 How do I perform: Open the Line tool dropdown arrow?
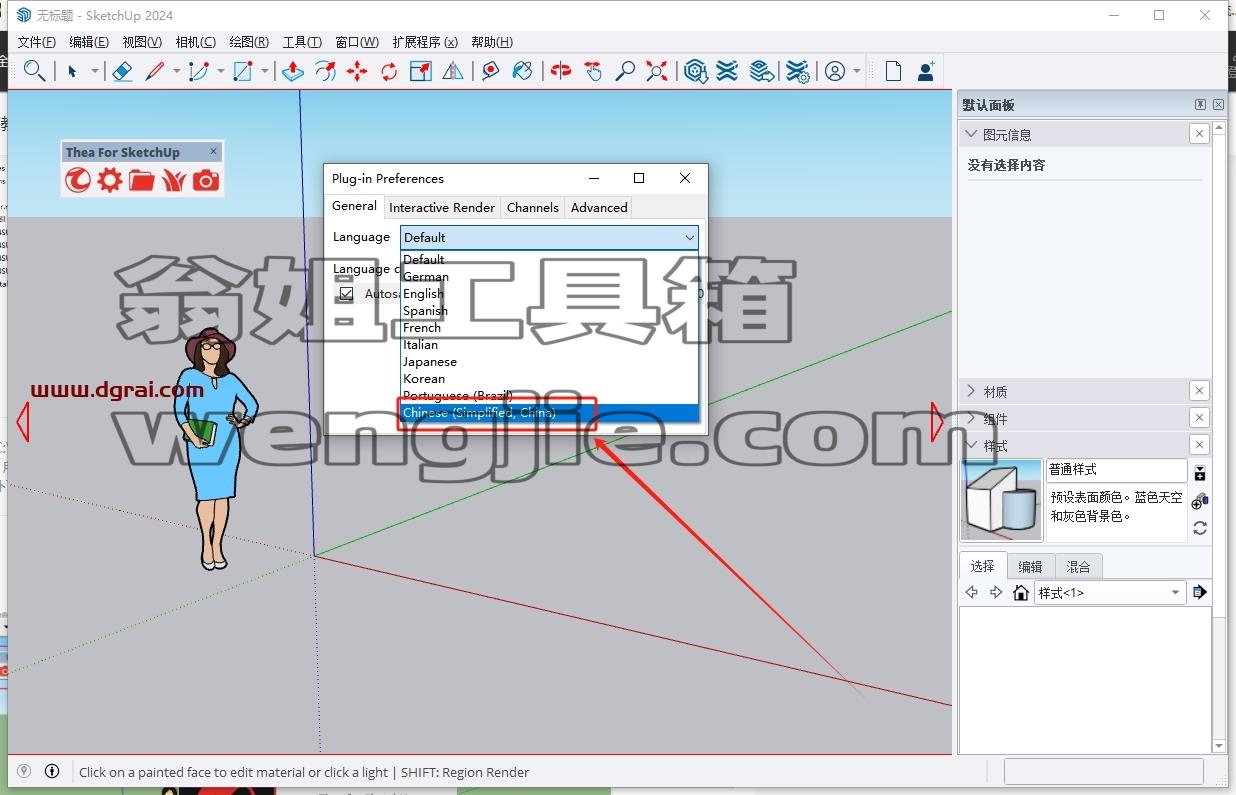(177, 71)
